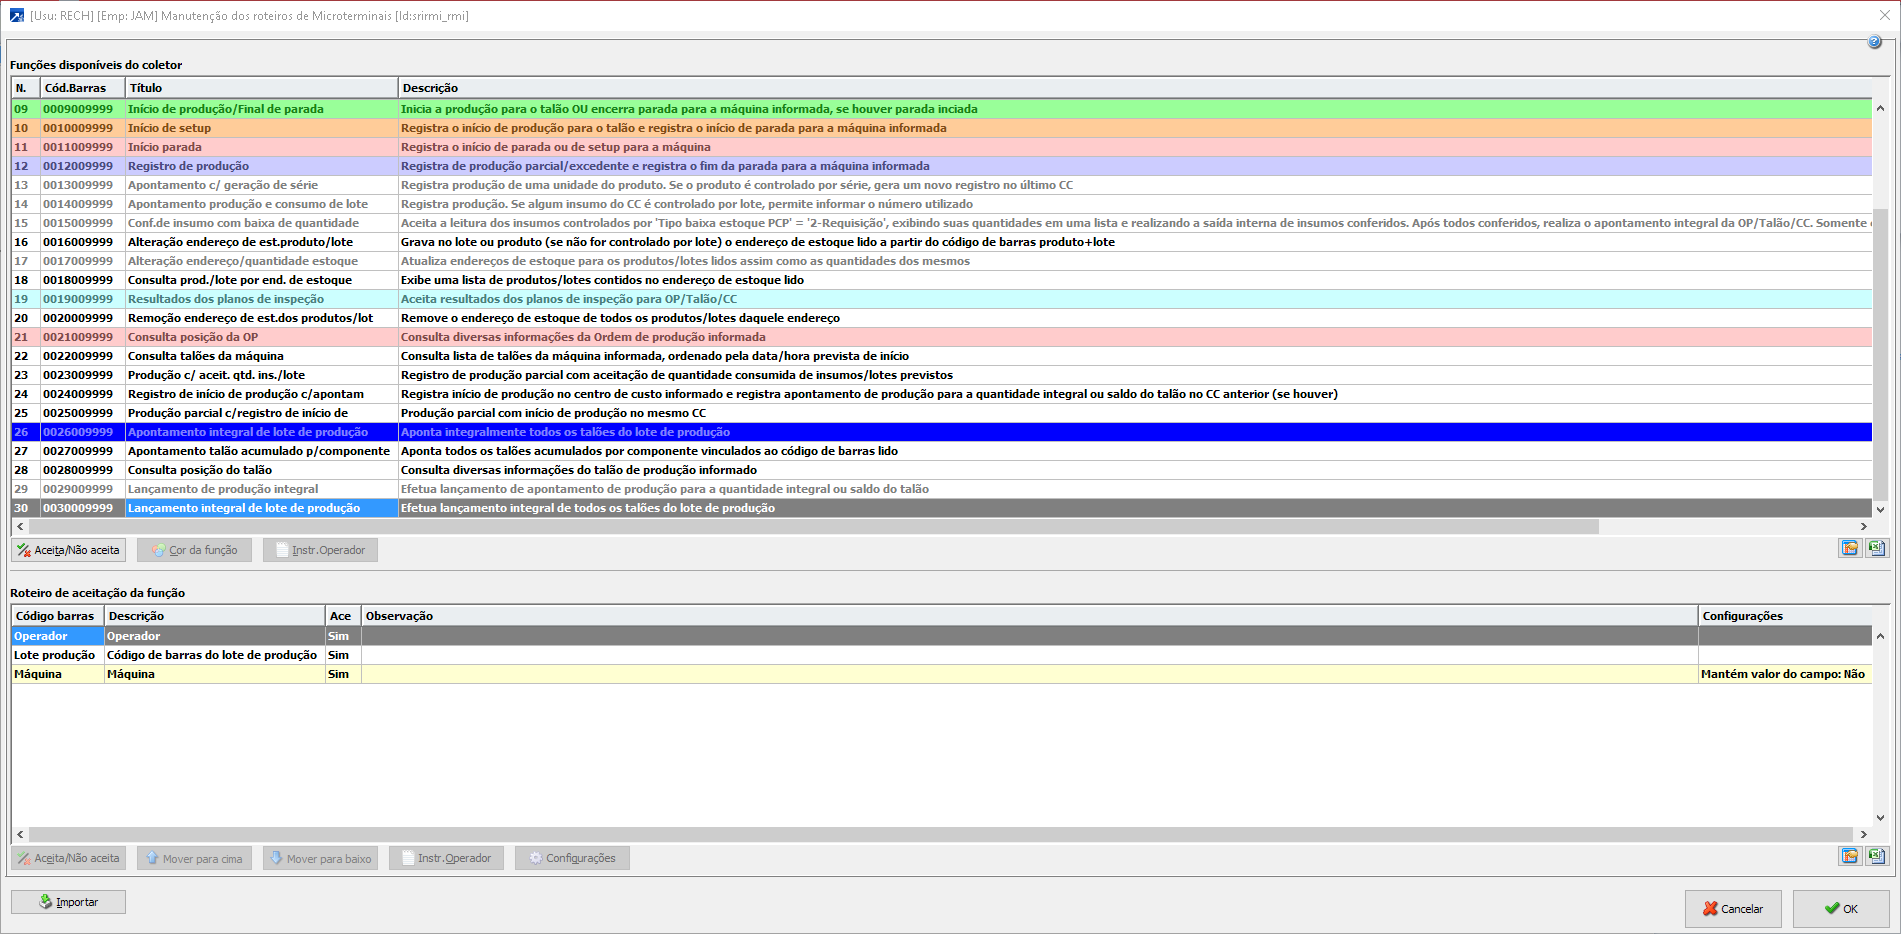Click the Título column header
The width and height of the screenshot is (1901, 934).
point(261,88)
